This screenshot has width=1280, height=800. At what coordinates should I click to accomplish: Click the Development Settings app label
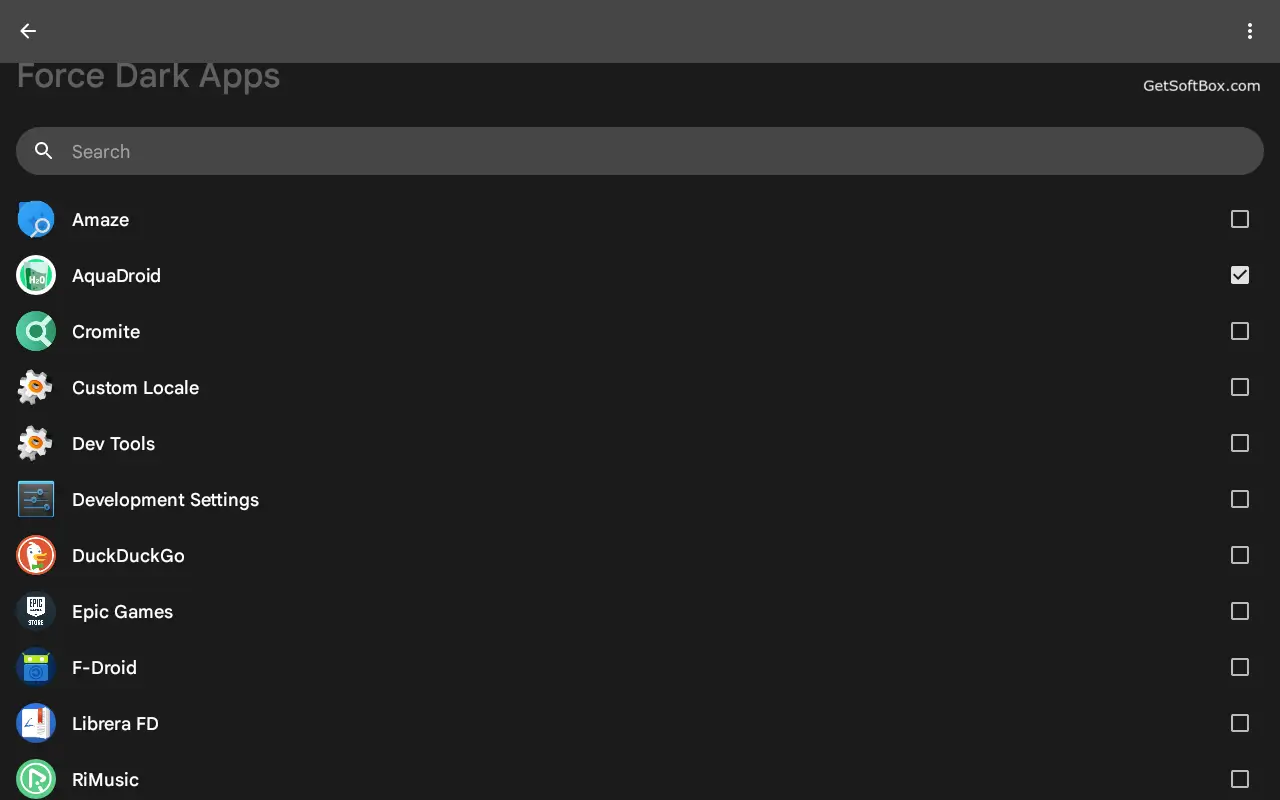165,500
